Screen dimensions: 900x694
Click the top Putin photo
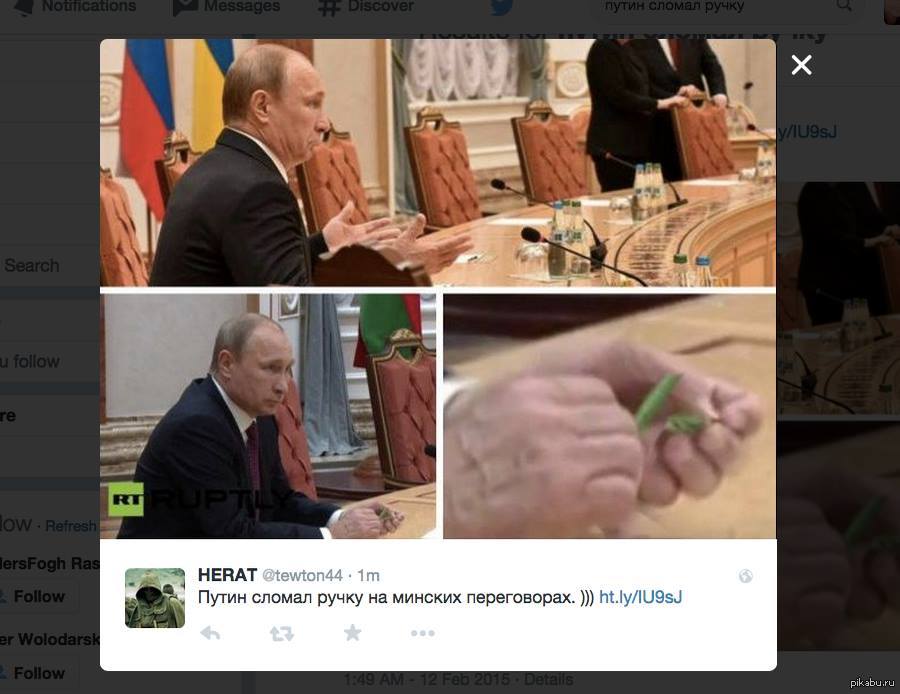point(438,162)
